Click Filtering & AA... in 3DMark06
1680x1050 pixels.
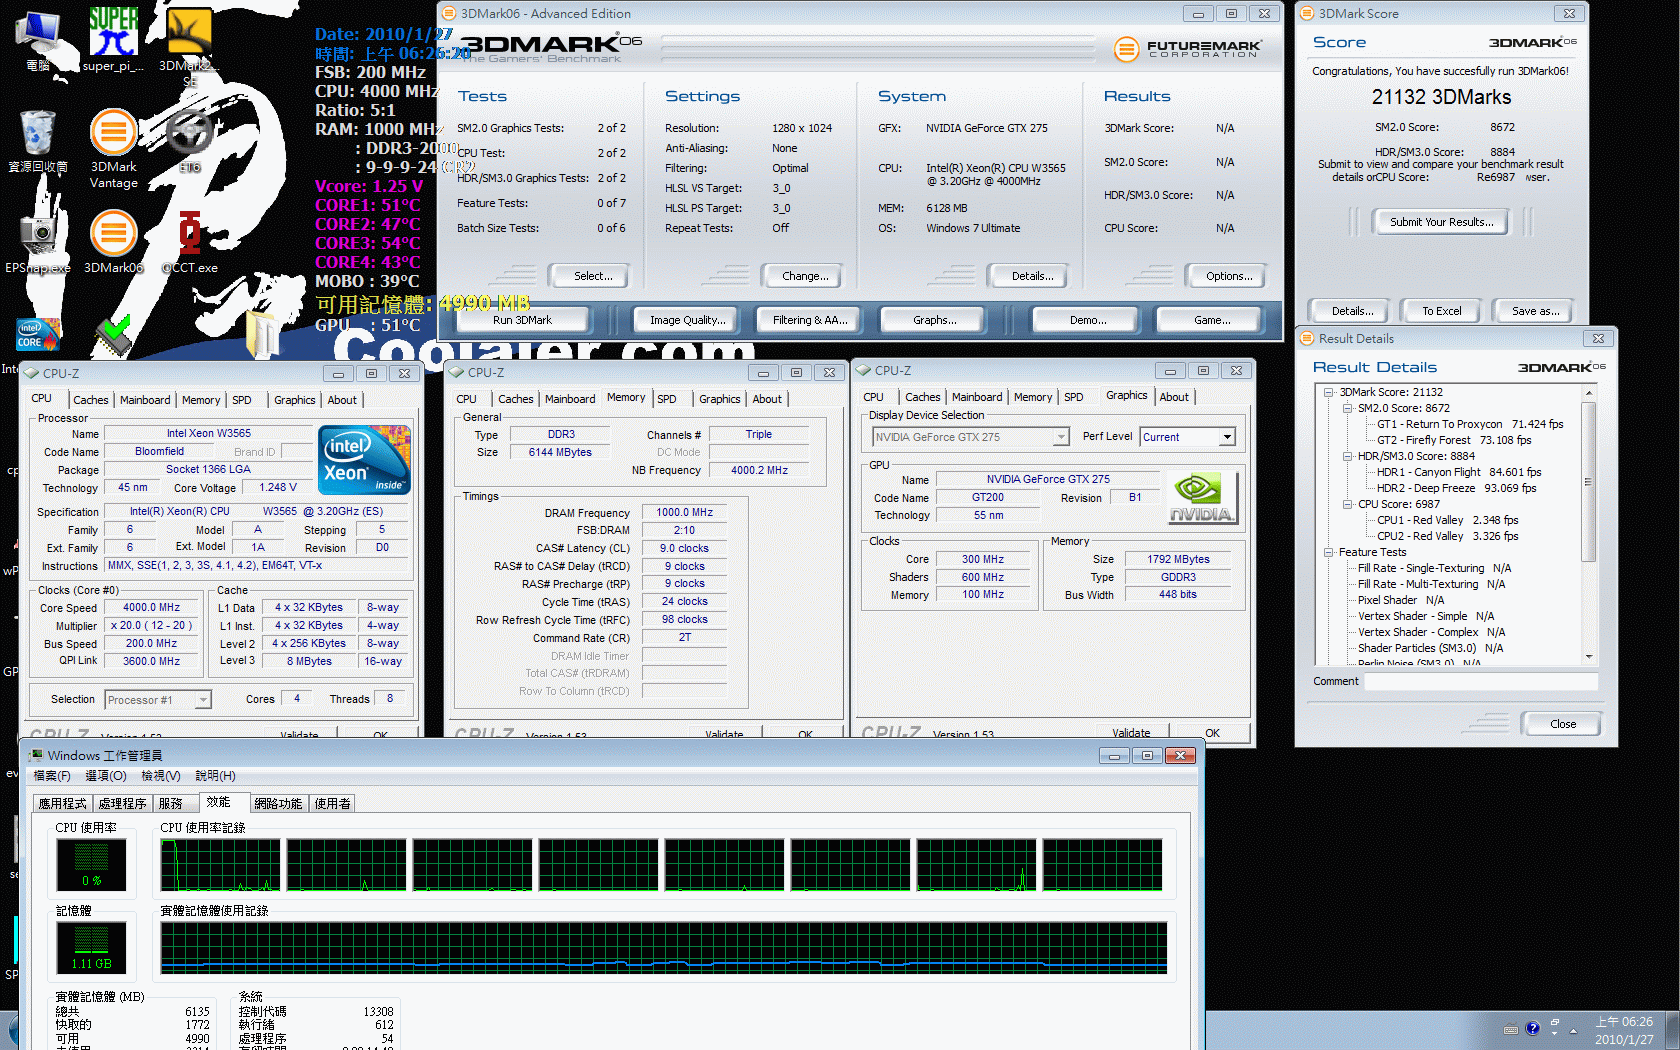pyautogui.click(x=810, y=320)
